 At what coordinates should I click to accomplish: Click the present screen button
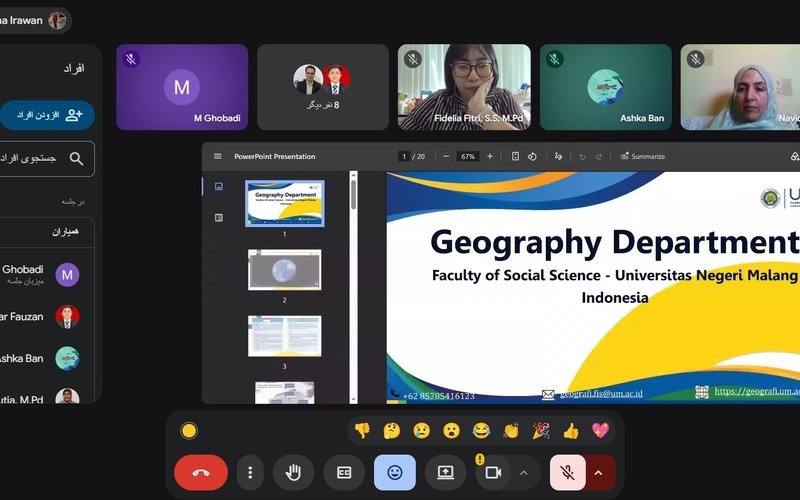click(445, 472)
